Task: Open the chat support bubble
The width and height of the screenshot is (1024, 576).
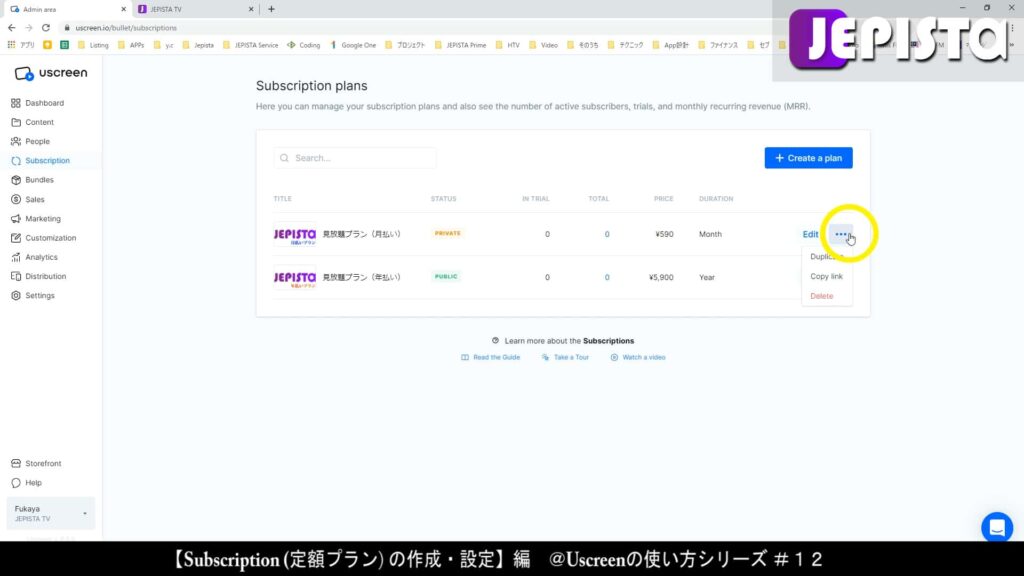Action: 997,527
